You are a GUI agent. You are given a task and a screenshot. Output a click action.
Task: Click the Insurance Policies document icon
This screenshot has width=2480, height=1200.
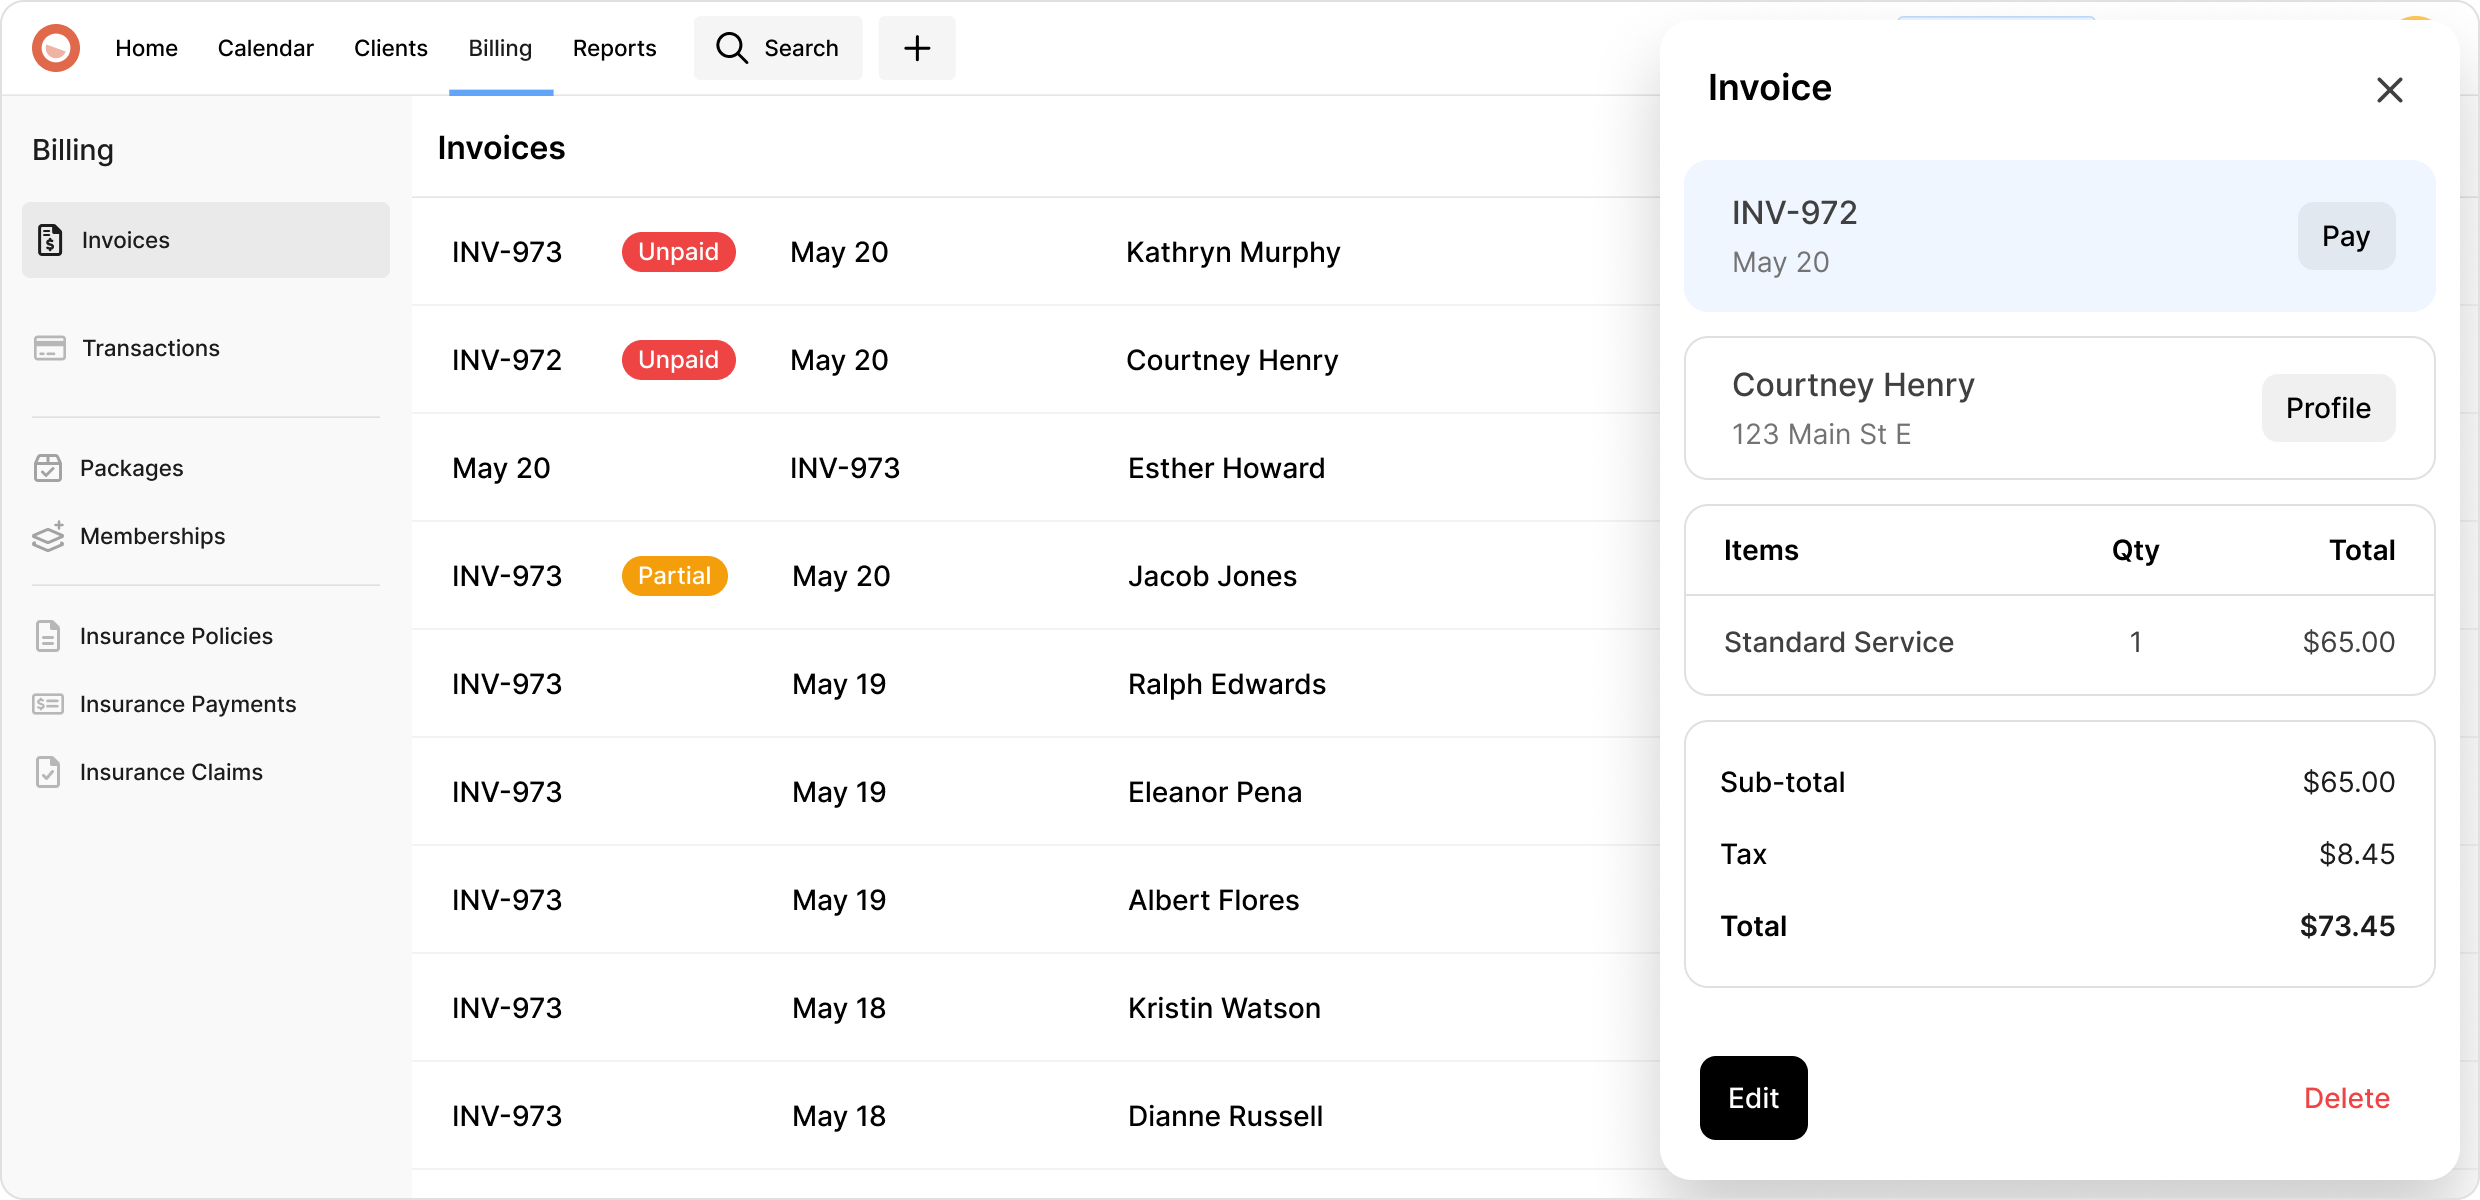click(x=48, y=636)
